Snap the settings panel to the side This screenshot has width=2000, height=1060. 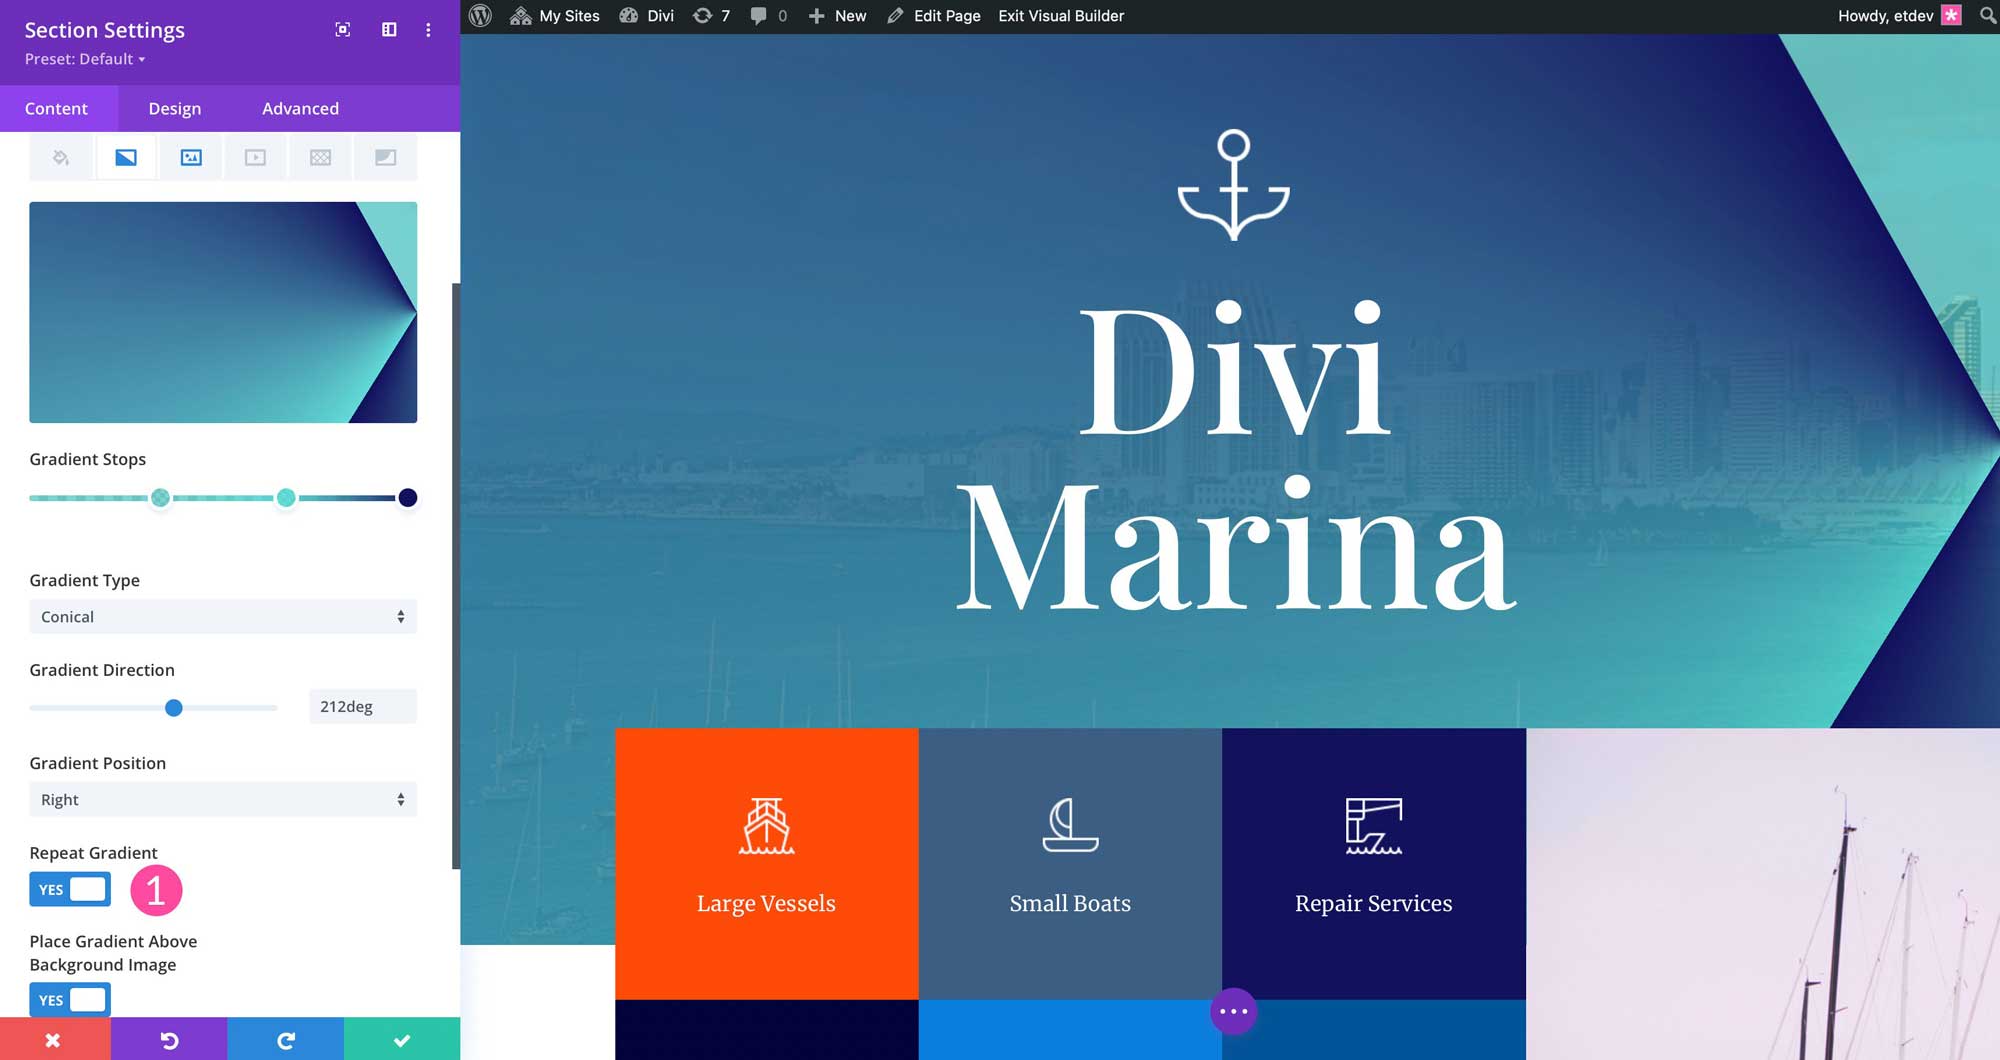coord(387,30)
